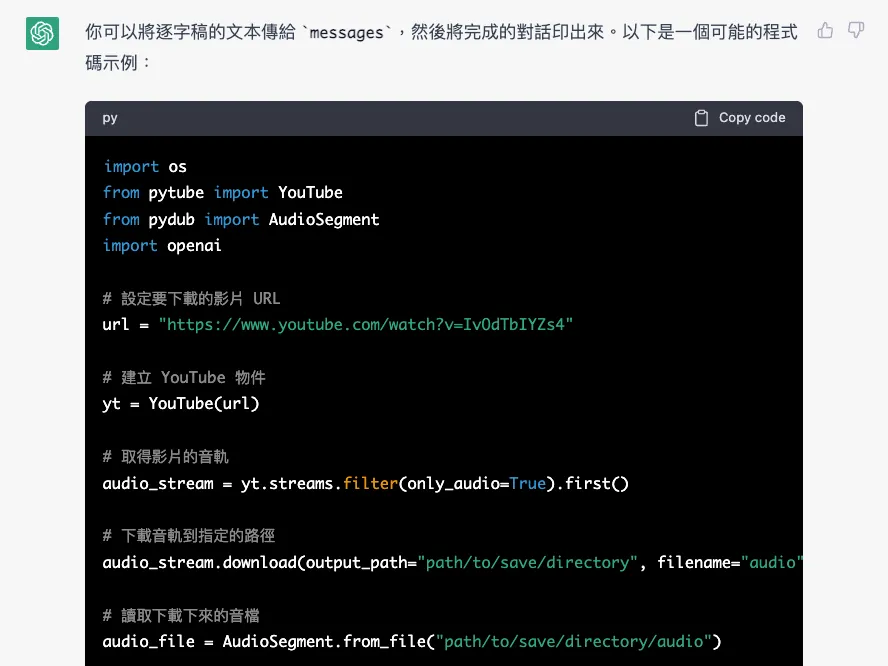Click the comment '# 下載音軌到指定的路徑'
Image resolution: width=888 pixels, height=666 pixels.
(189, 536)
